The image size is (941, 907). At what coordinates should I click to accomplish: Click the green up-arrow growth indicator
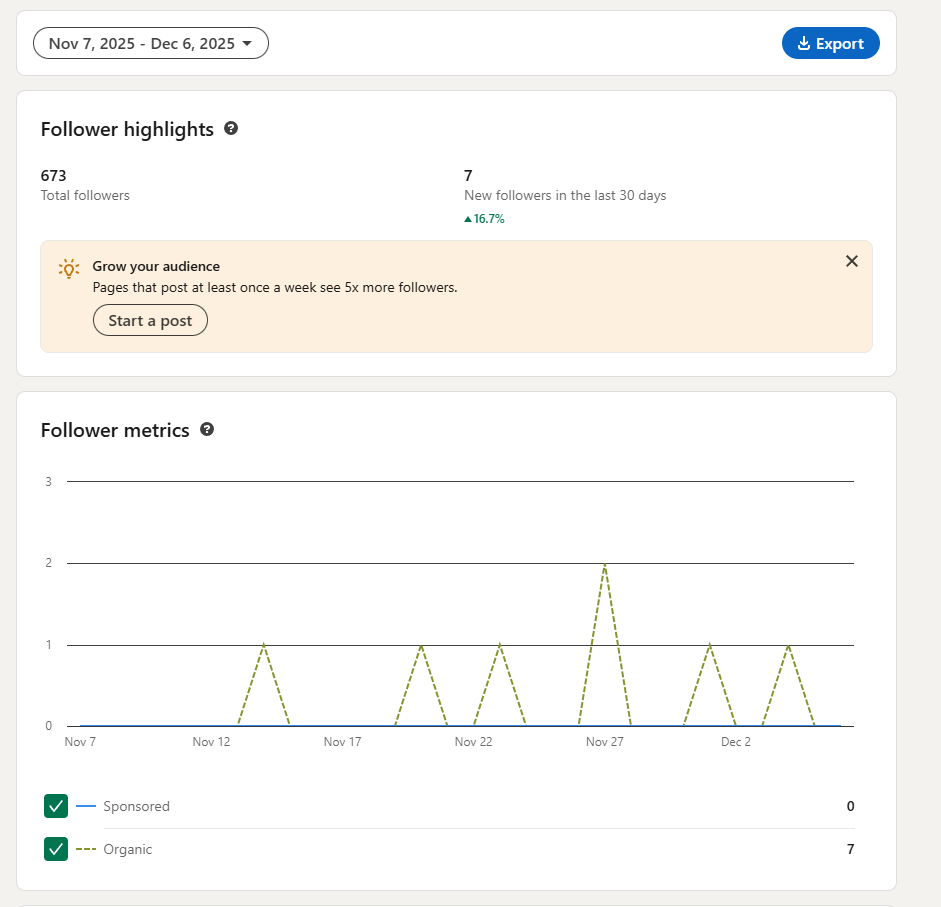468,219
